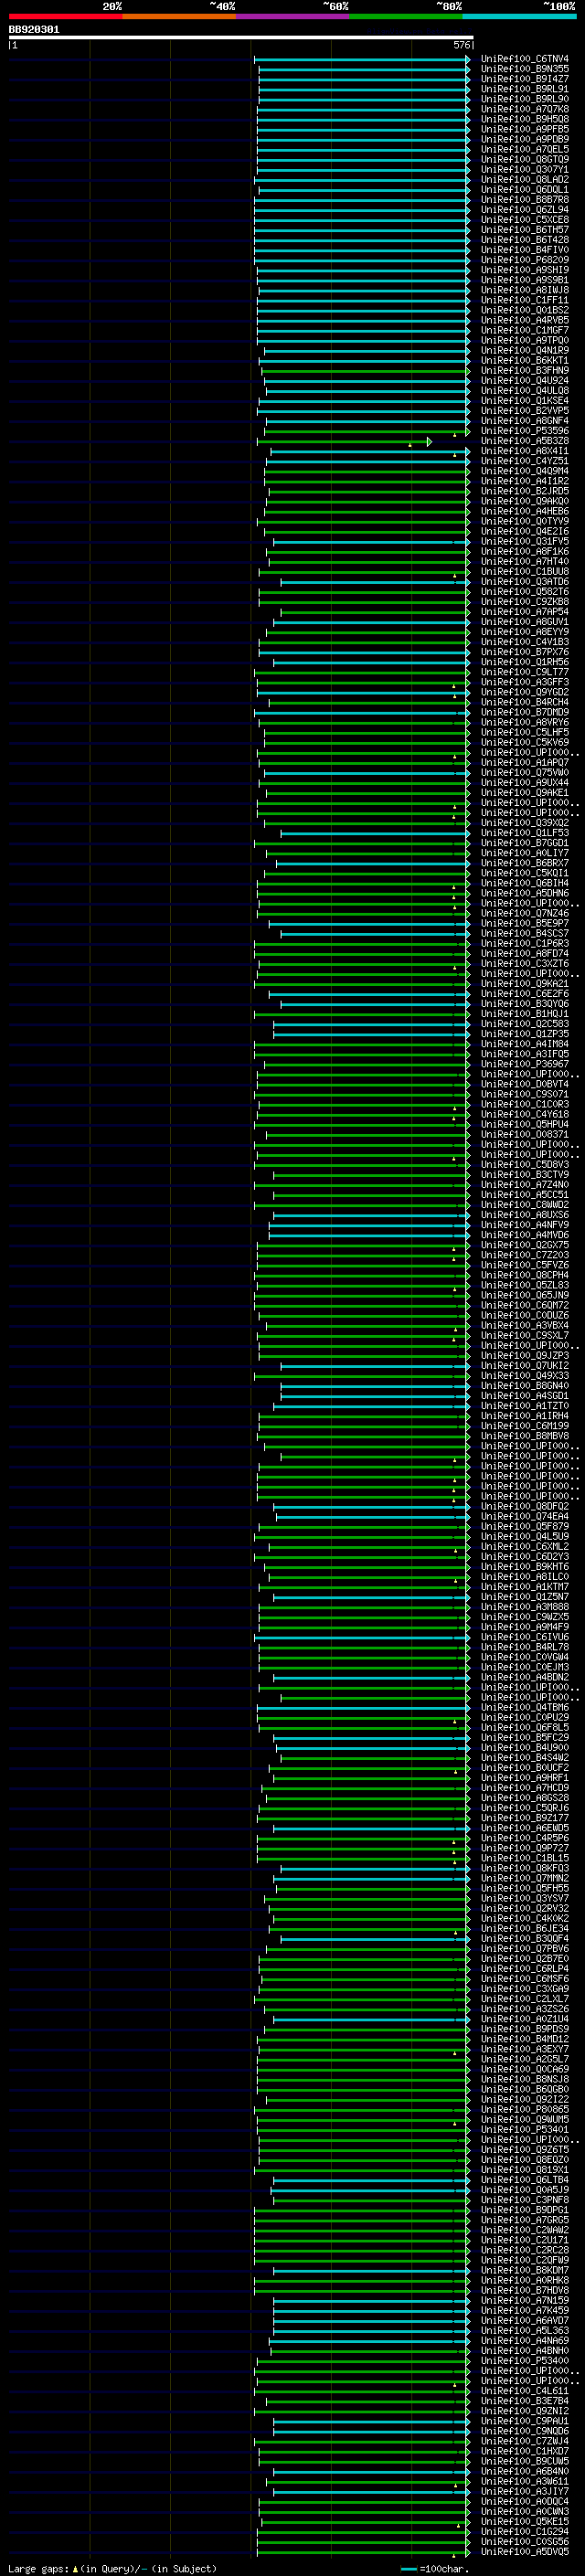
Task: Select hit label UniRef100_B6BRX7
Action: [x=524, y=864]
